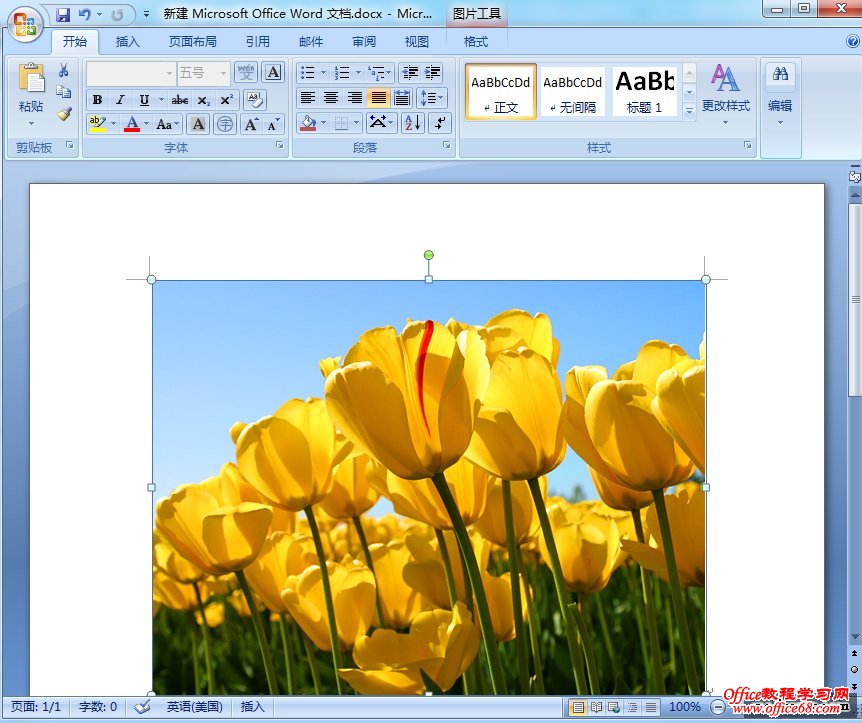862x723 pixels.
Task: Click the Save icon in quick access toolbar
Action: tap(63, 15)
